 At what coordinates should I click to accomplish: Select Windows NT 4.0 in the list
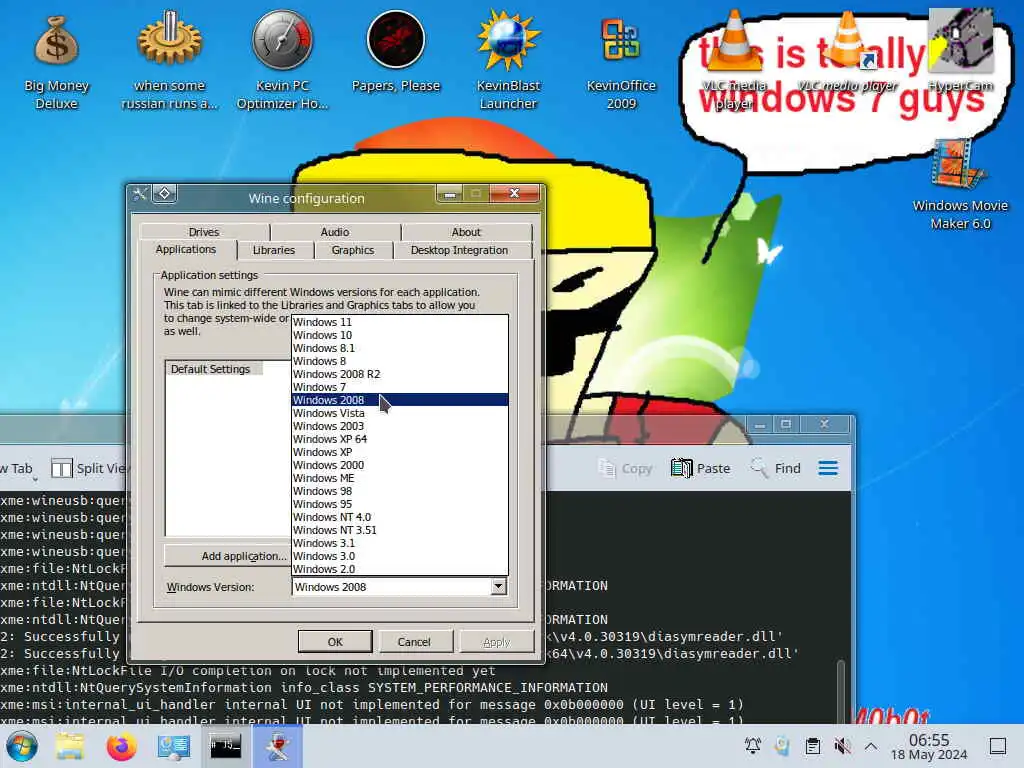pos(400,517)
